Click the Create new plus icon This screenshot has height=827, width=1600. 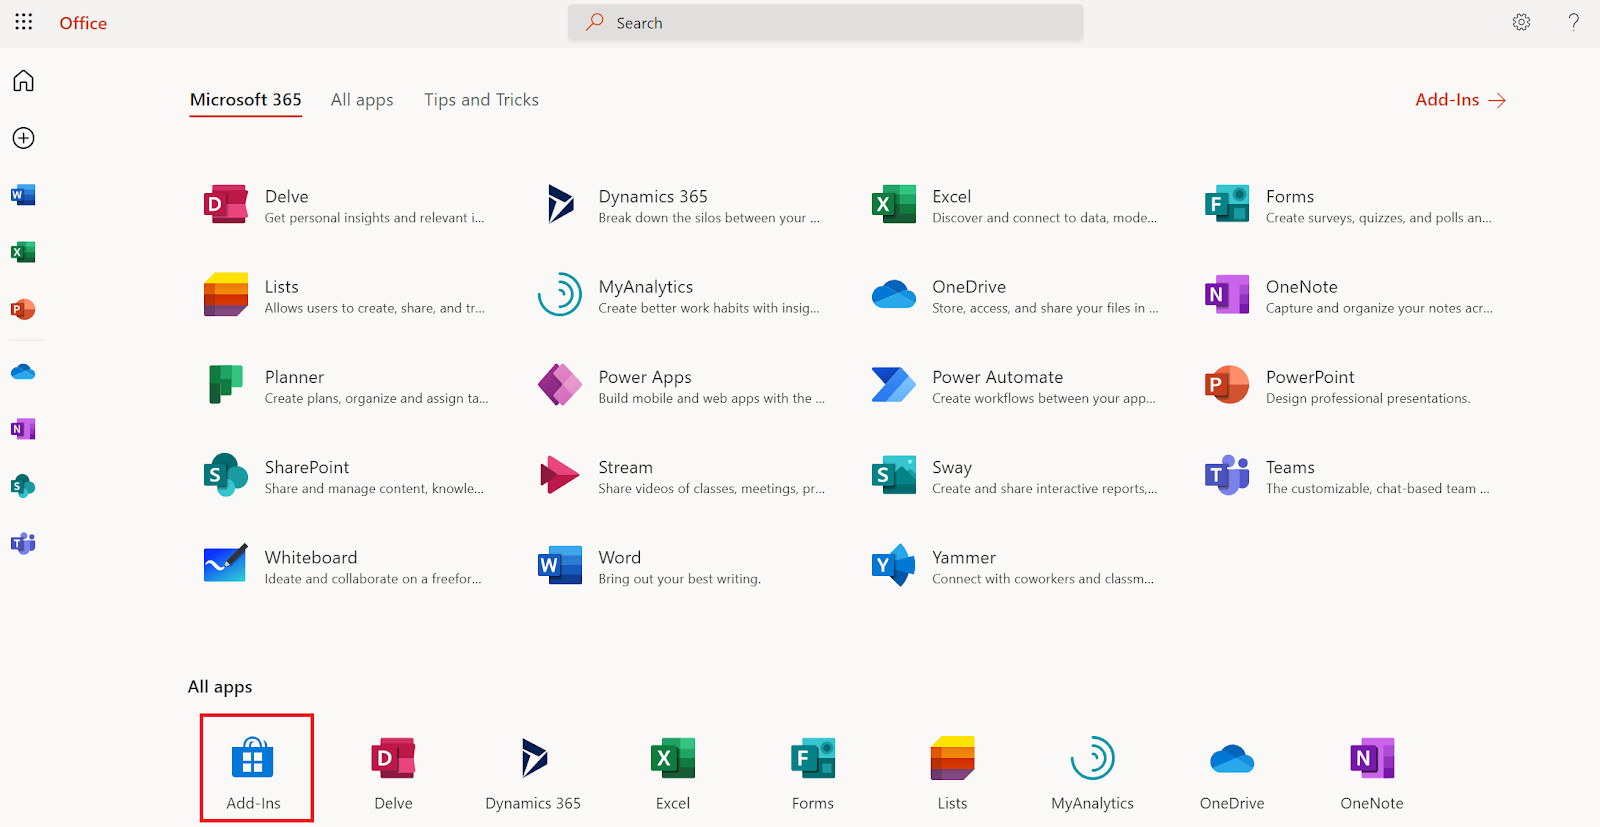(x=23, y=138)
